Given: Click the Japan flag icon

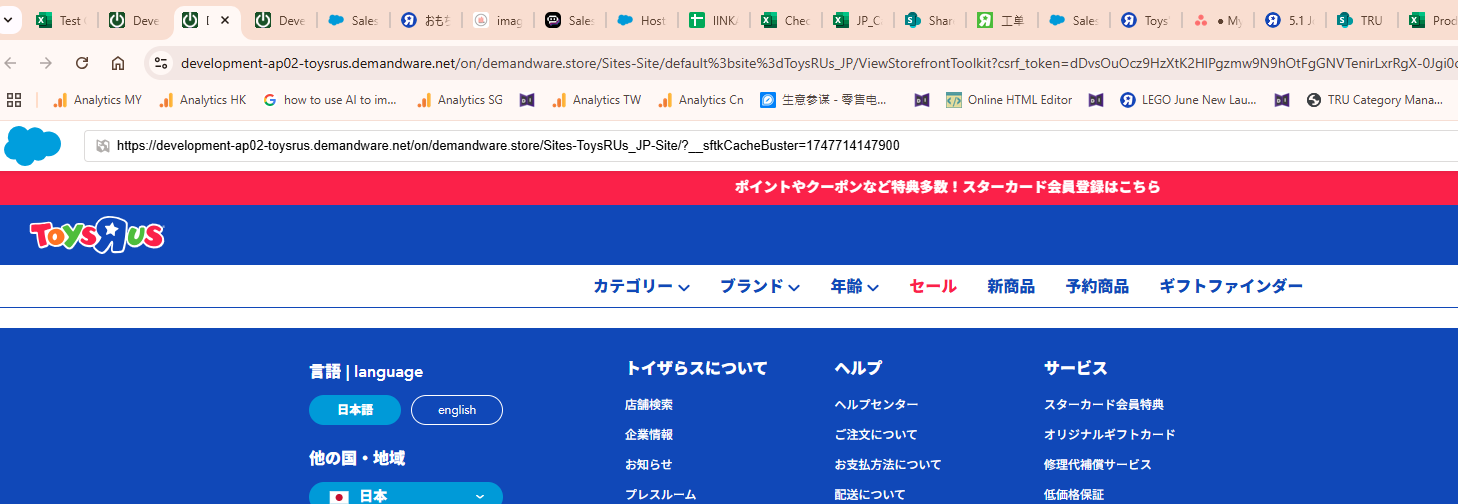Looking at the screenshot, I should pos(339,496).
